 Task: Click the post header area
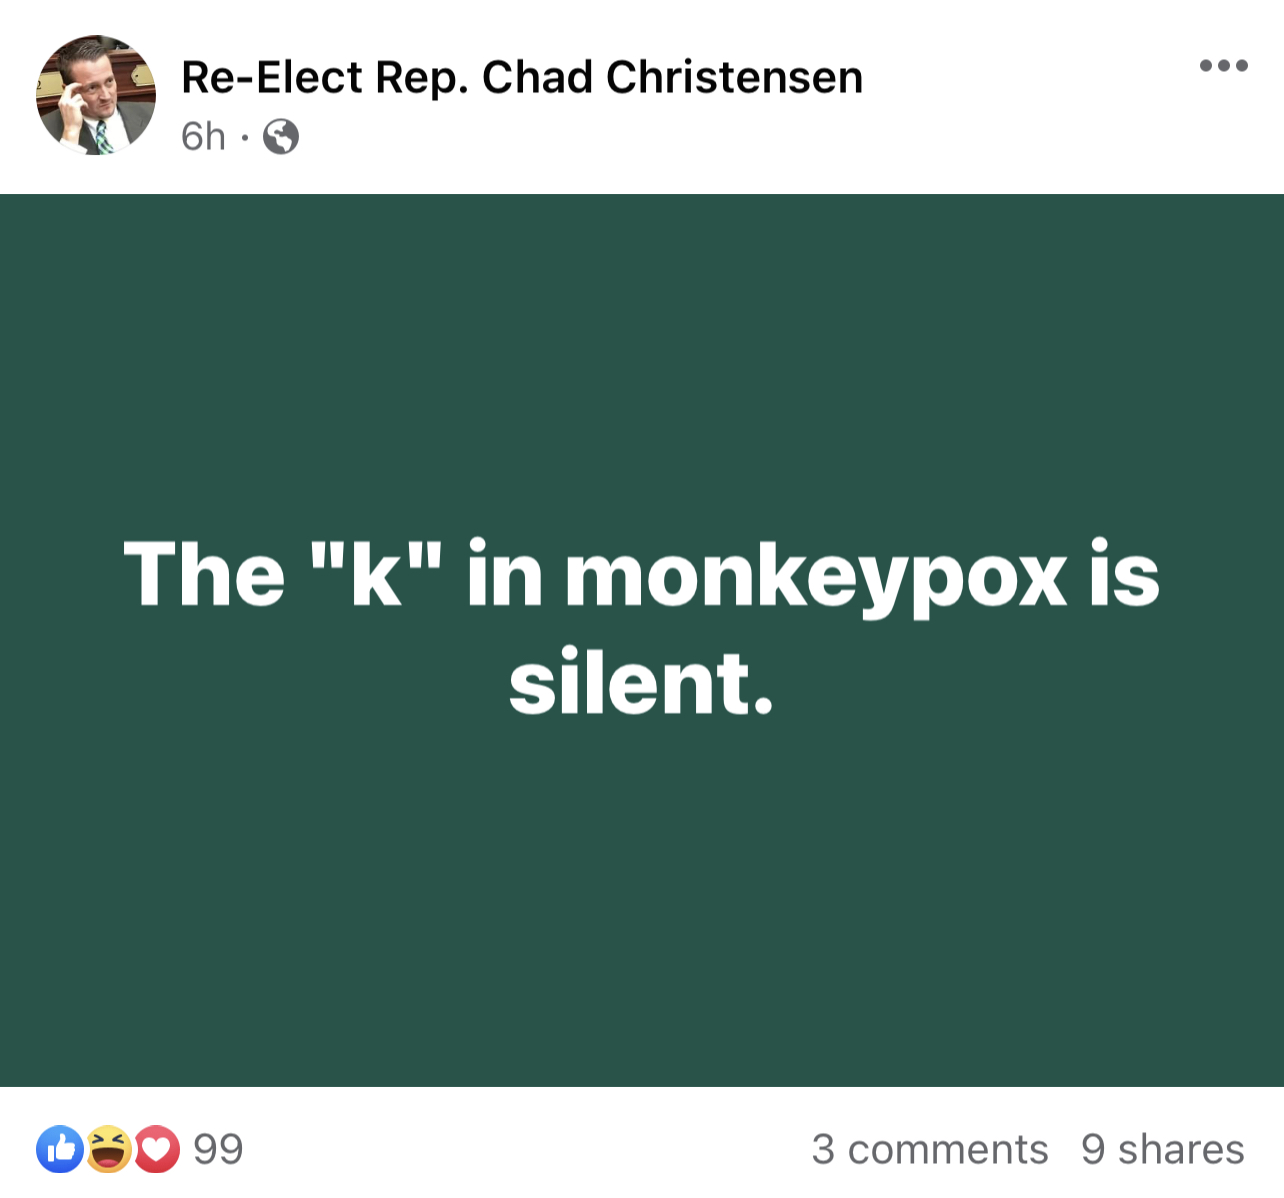[520, 95]
